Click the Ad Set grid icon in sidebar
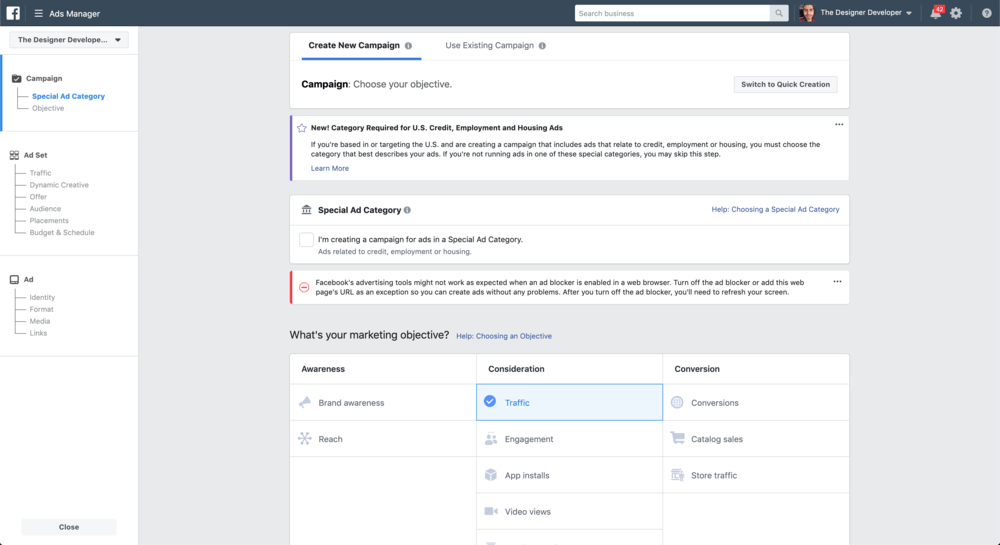 point(14,155)
